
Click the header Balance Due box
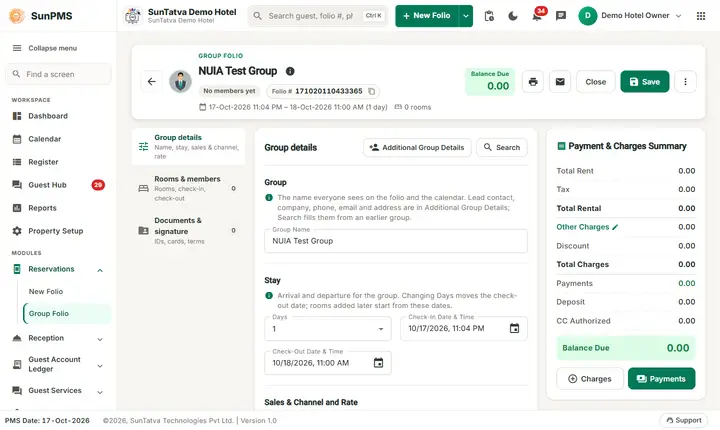(490, 82)
